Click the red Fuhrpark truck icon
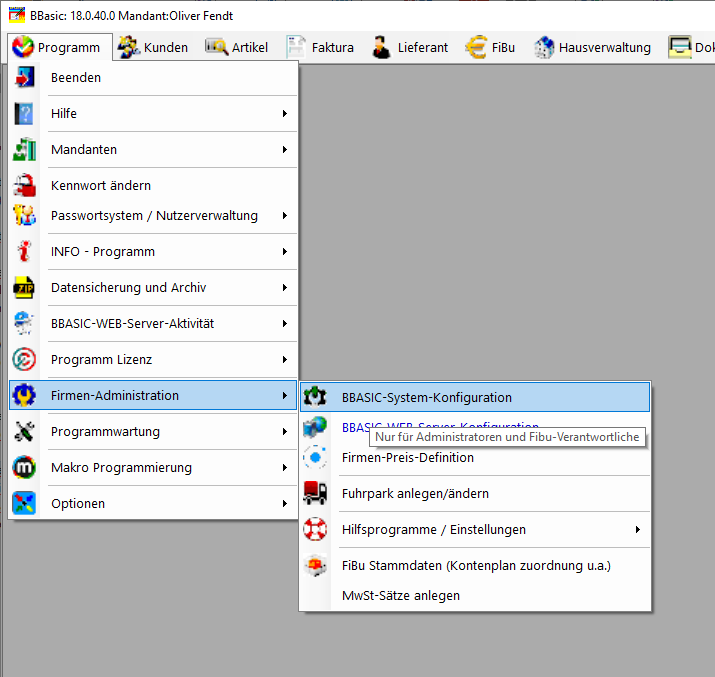Viewport: 715px width, 677px height. tap(315, 493)
